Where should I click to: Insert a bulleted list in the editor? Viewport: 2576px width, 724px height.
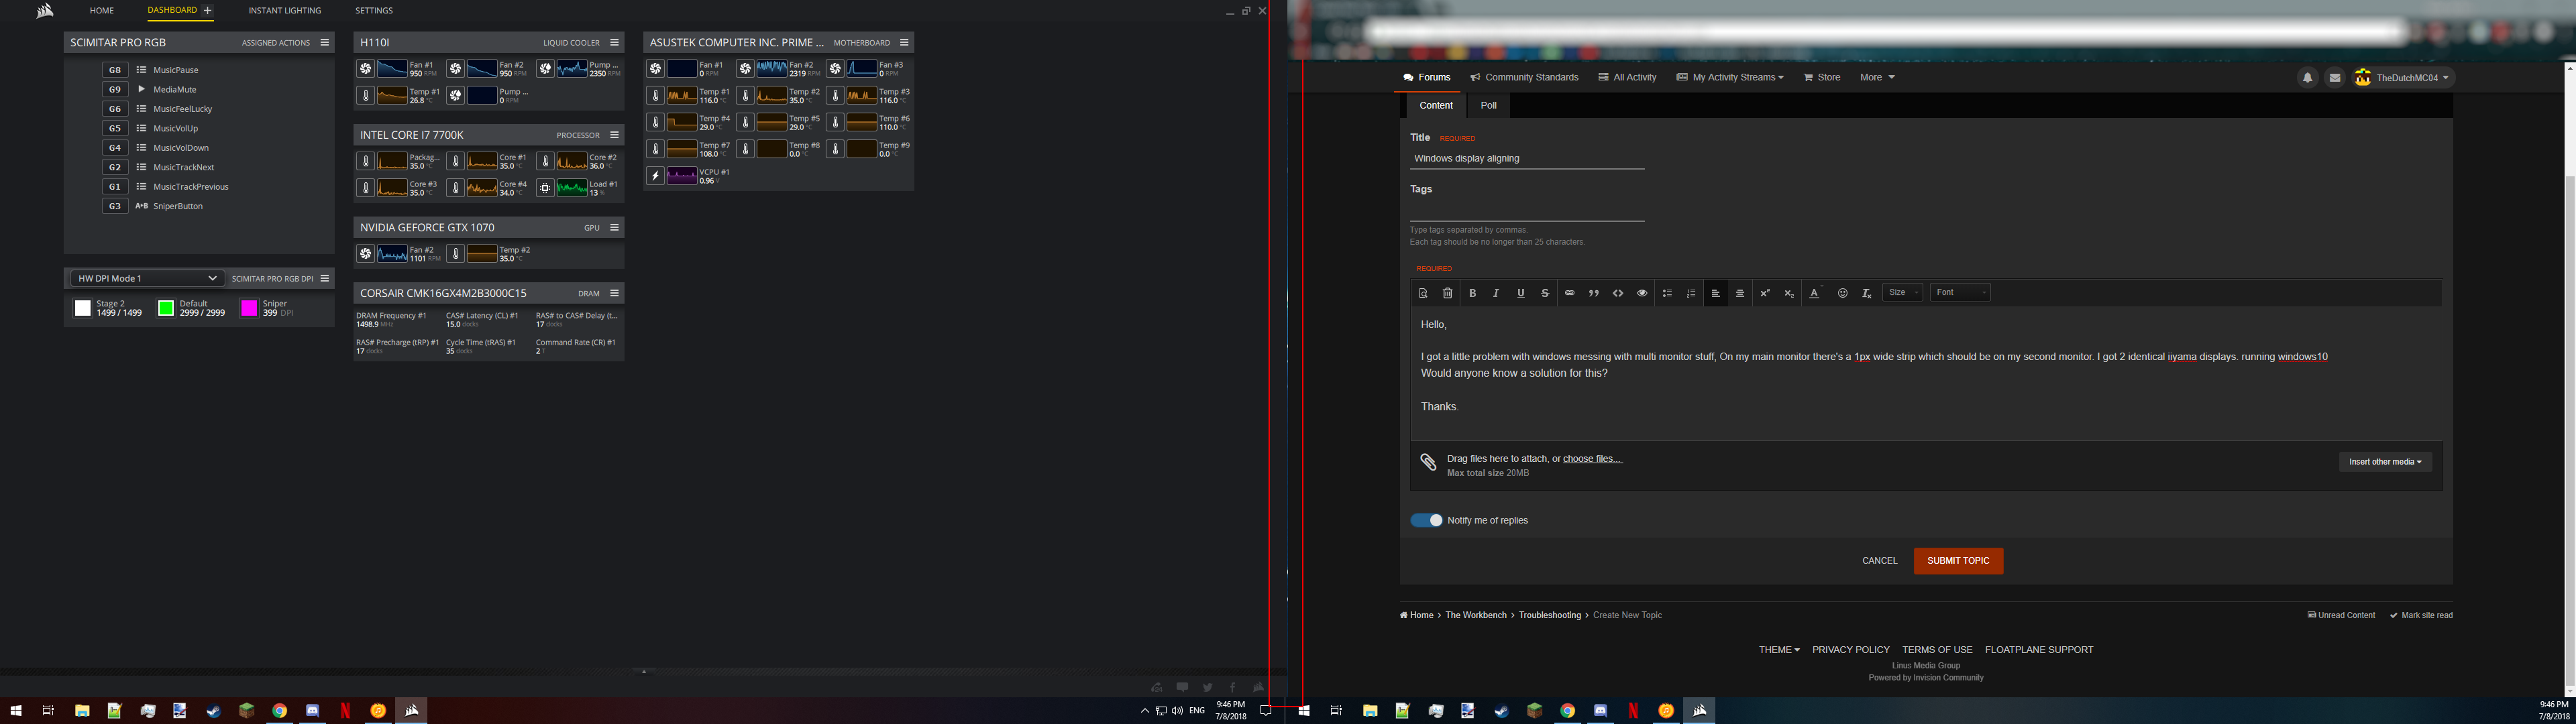[x=1667, y=293]
